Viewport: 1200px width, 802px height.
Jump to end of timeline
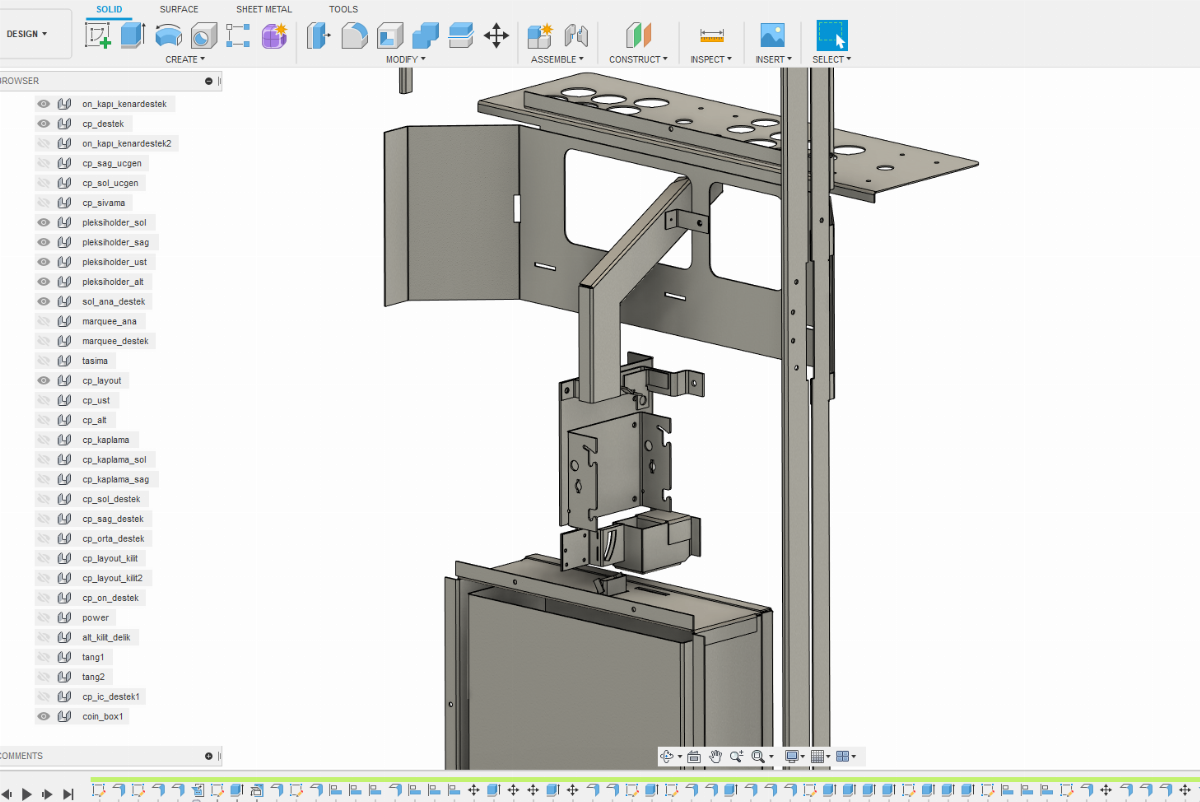point(68,793)
